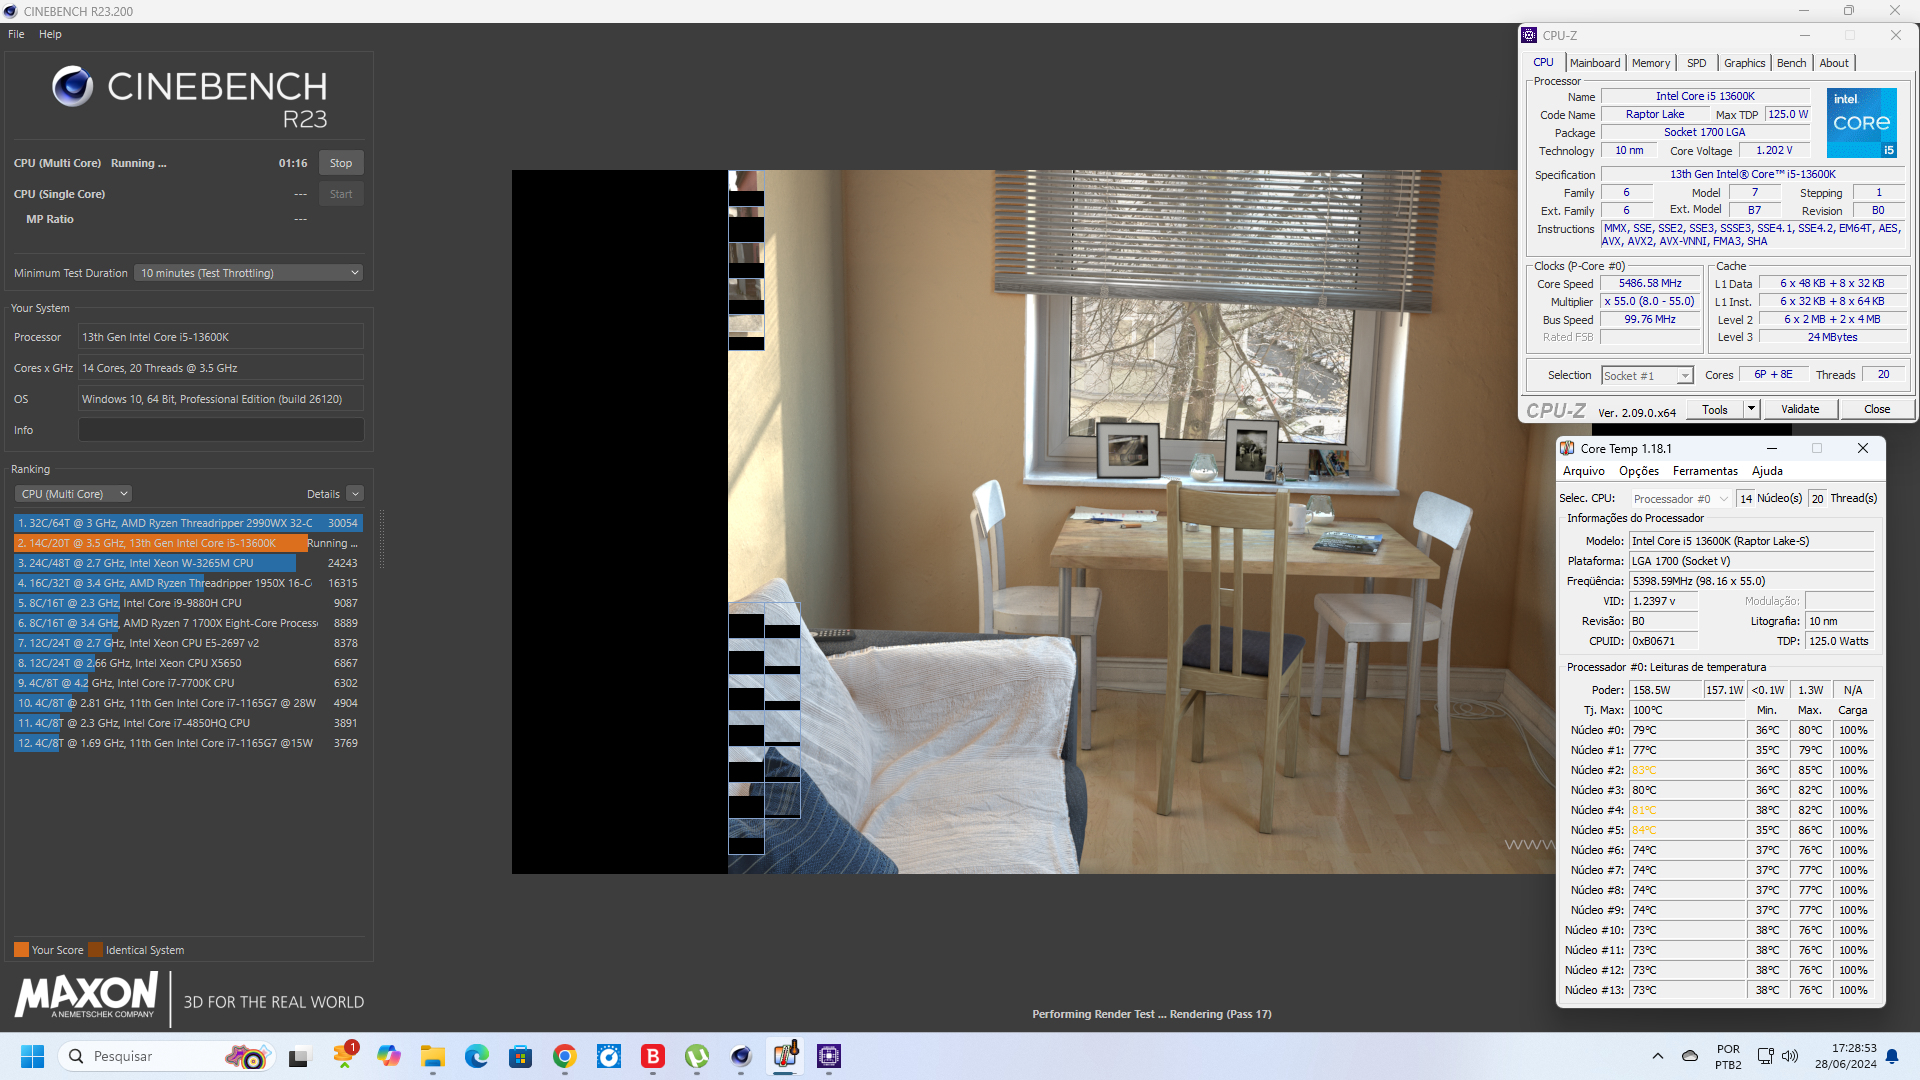The width and height of the screenshot is (1920, 1080).
Task: Open the notifications bell
Action: coord(1892,1056)
